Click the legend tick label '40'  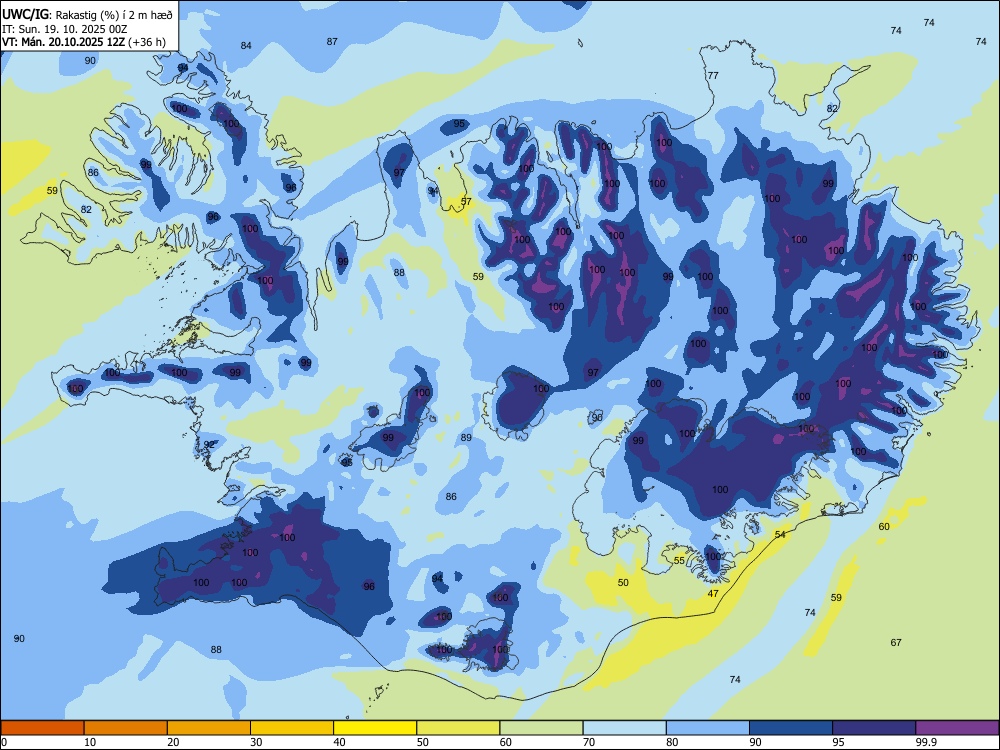coord(339,742)
